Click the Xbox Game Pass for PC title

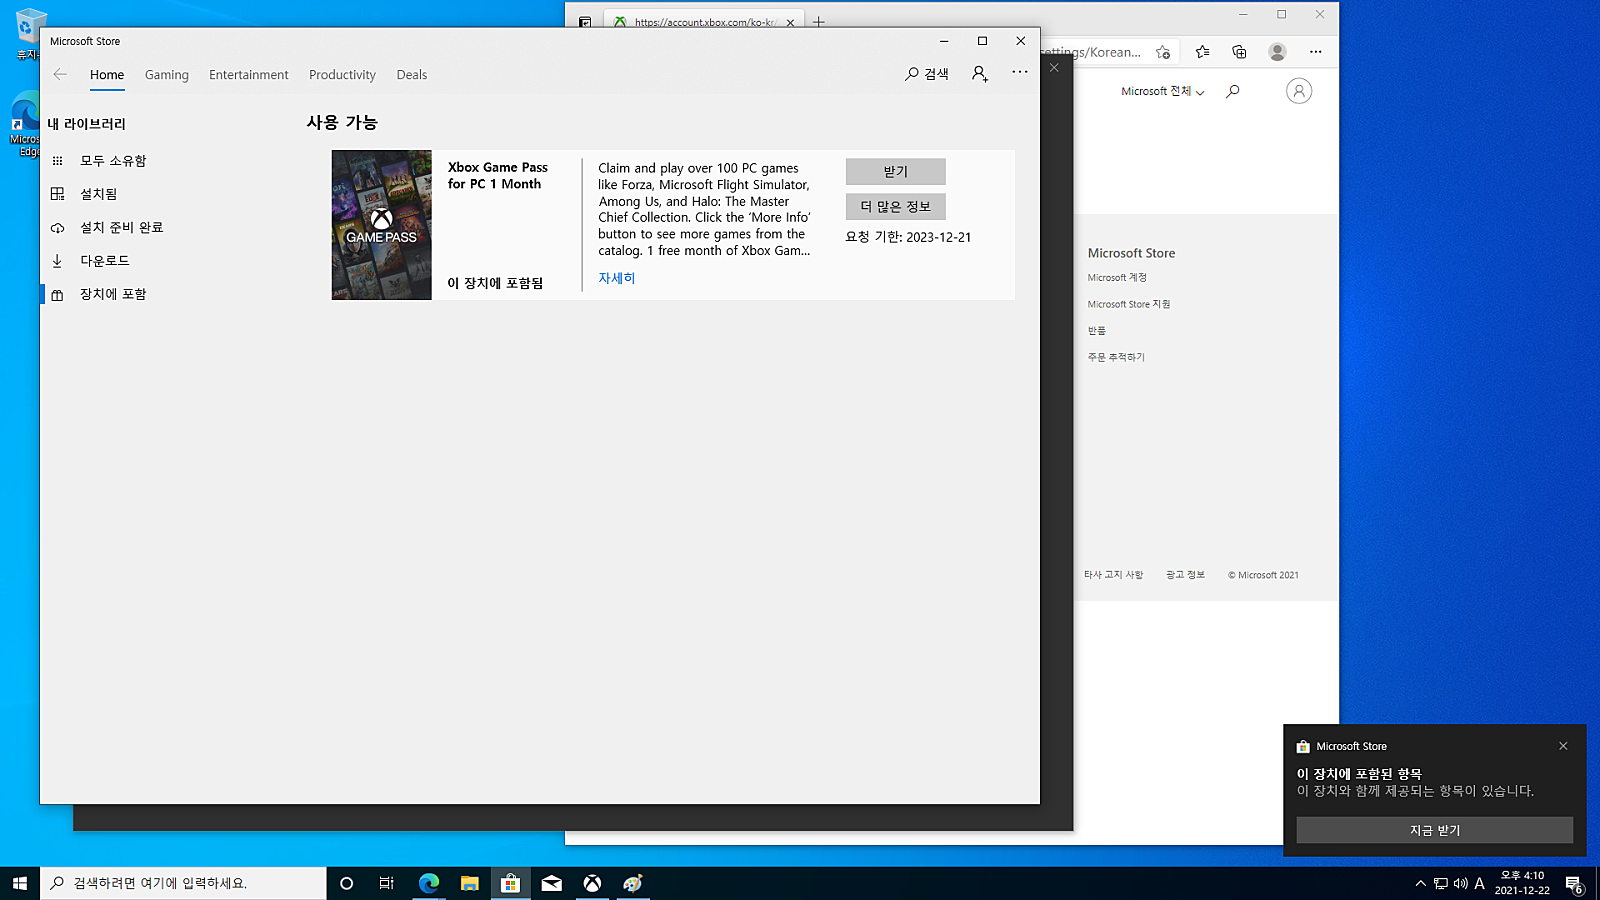(498, 176)
